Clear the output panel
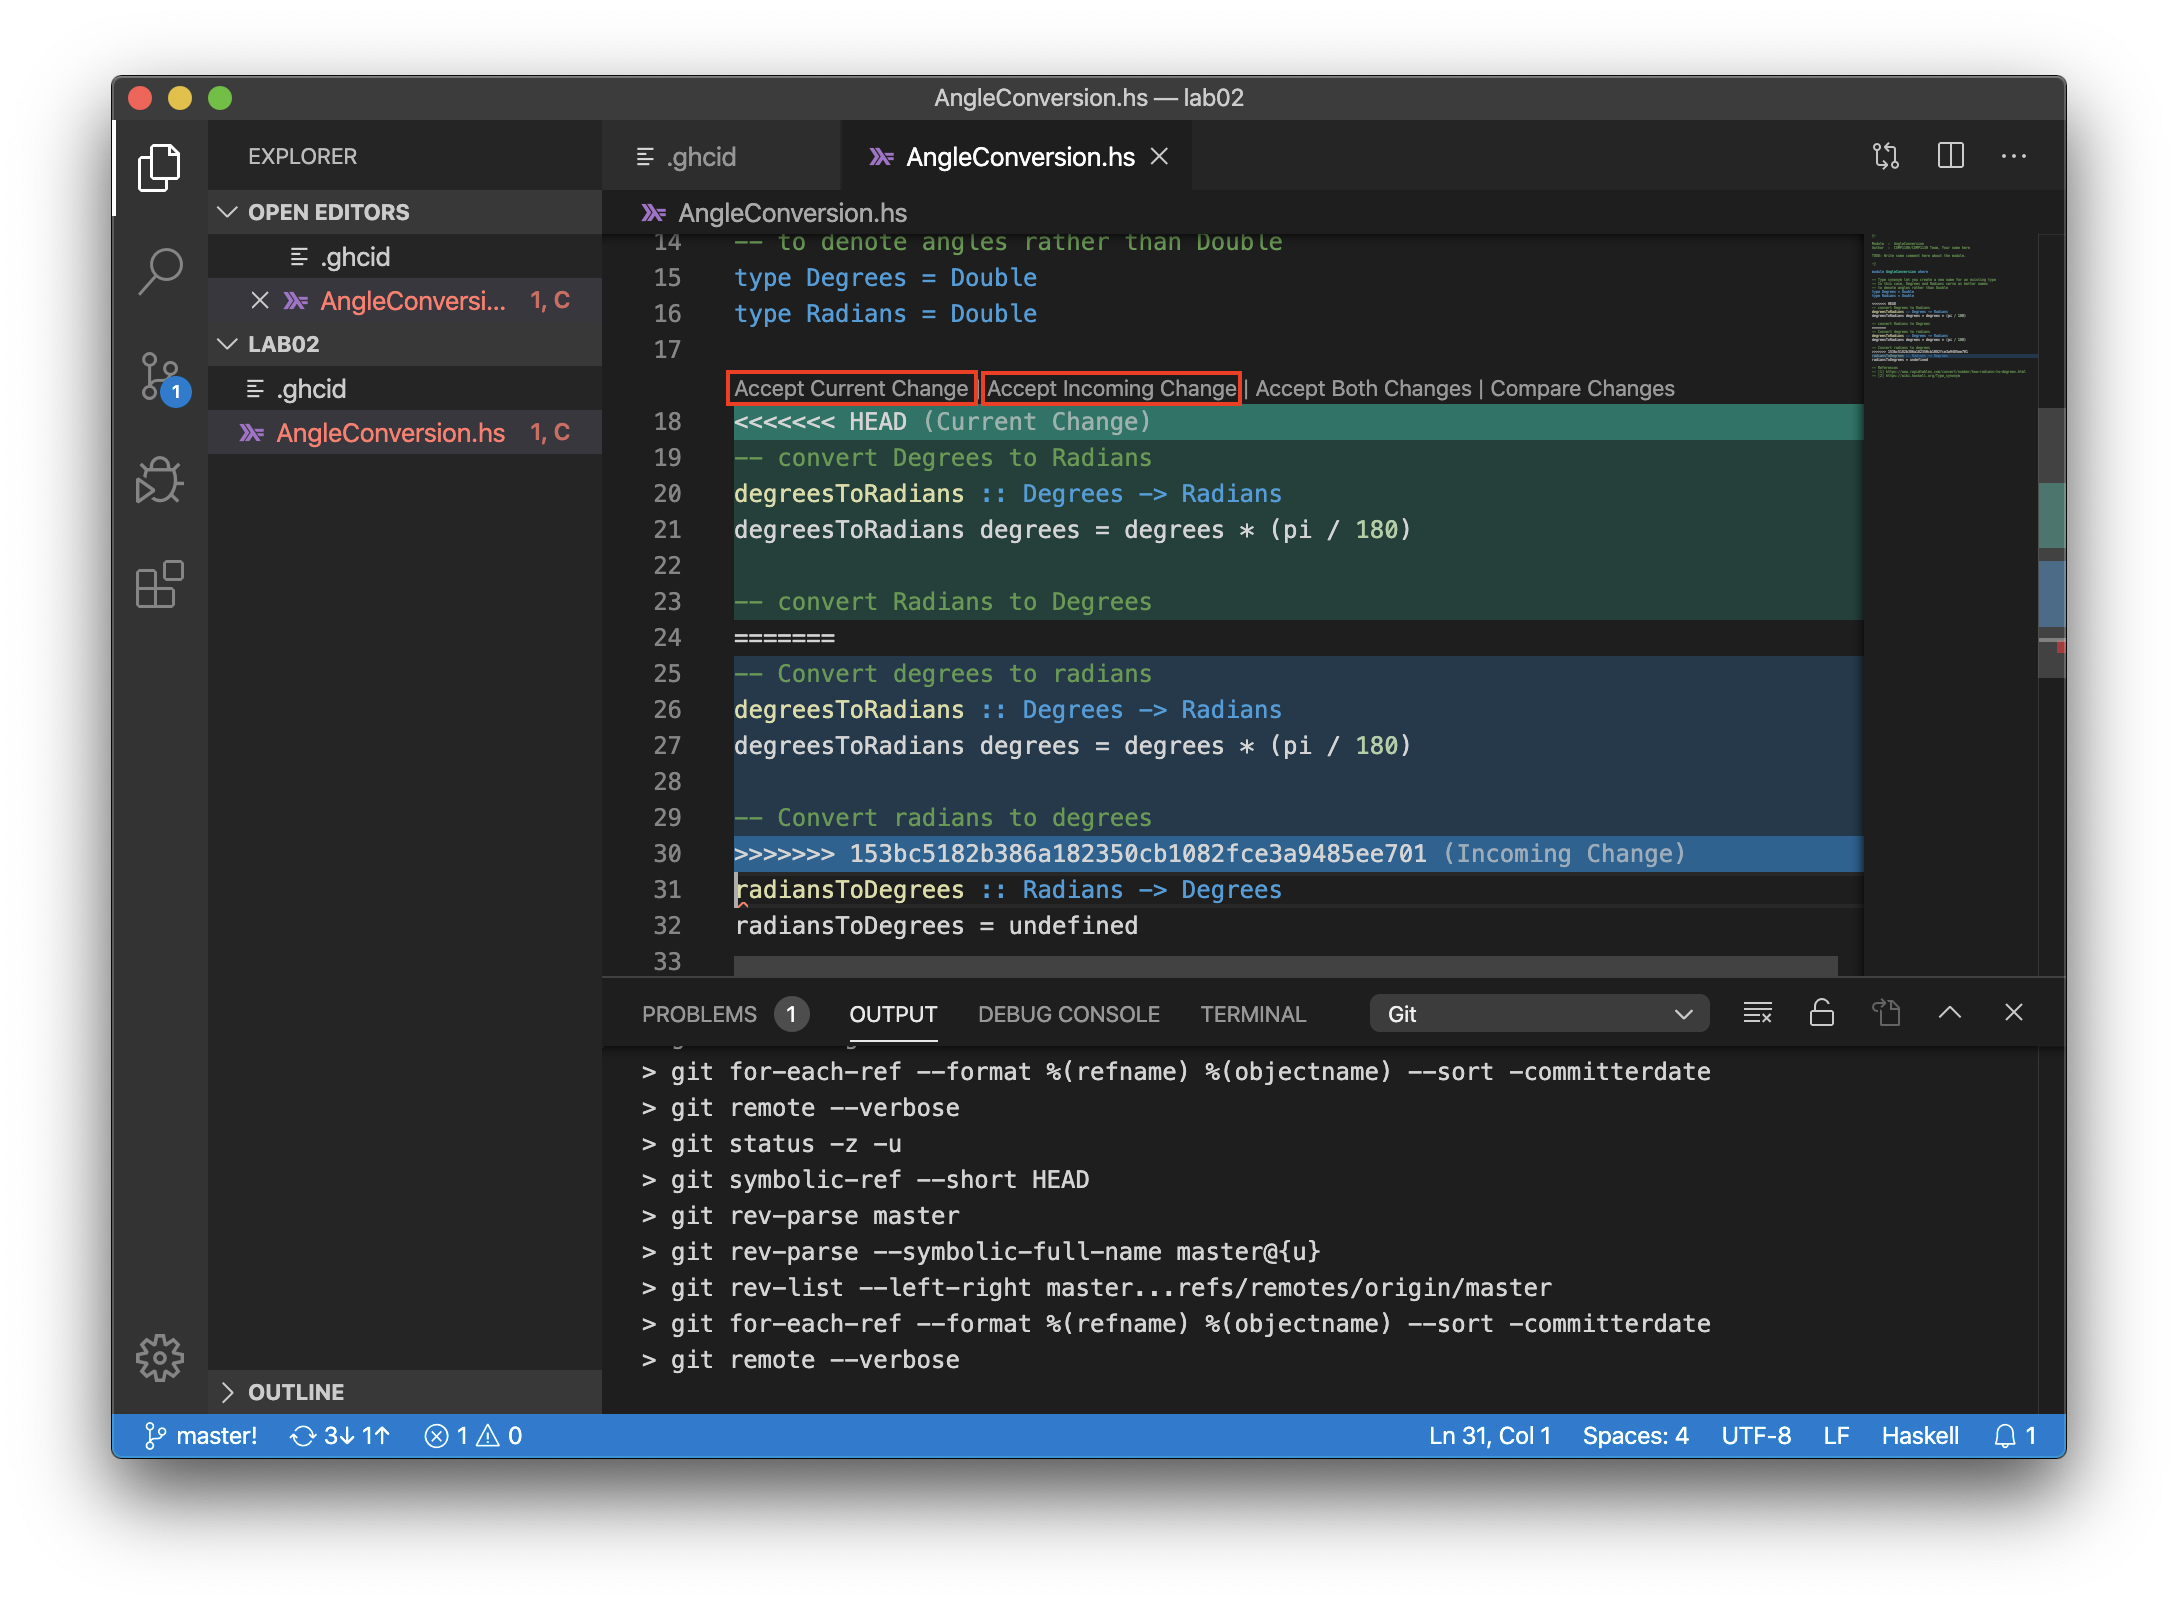 click(1757, 1013)
